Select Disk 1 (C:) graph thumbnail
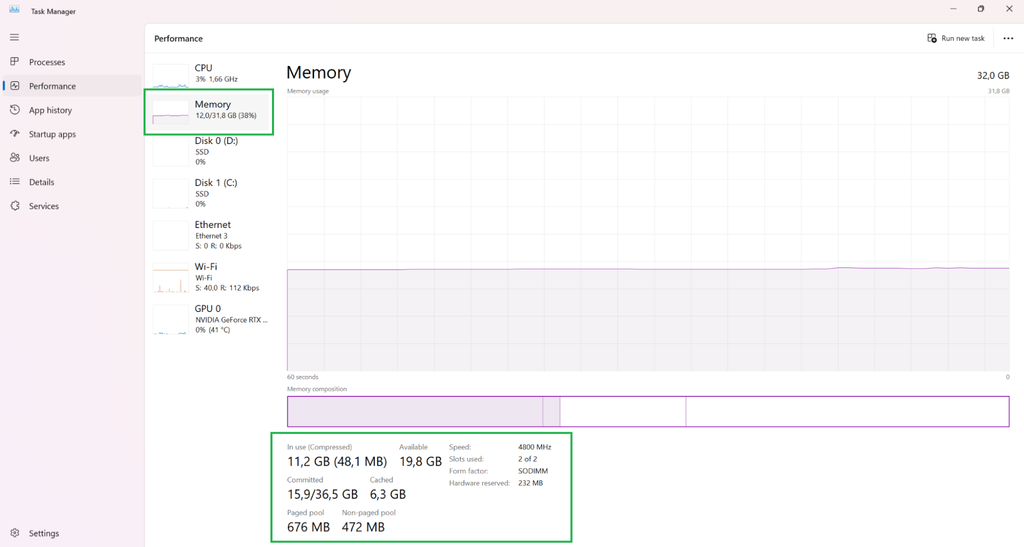Image resolution: width=1024 pixels, height=547 pixels. point(170,193)
